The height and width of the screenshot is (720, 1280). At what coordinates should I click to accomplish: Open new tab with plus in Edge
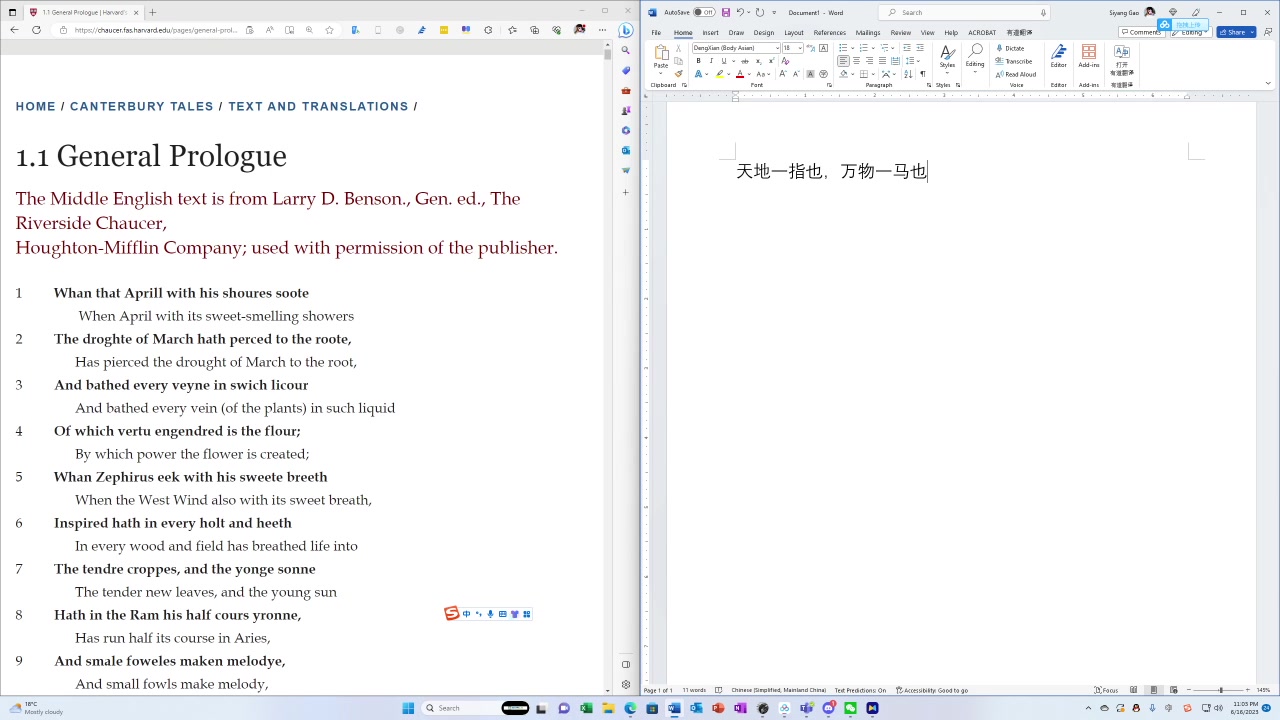point(152,12)
